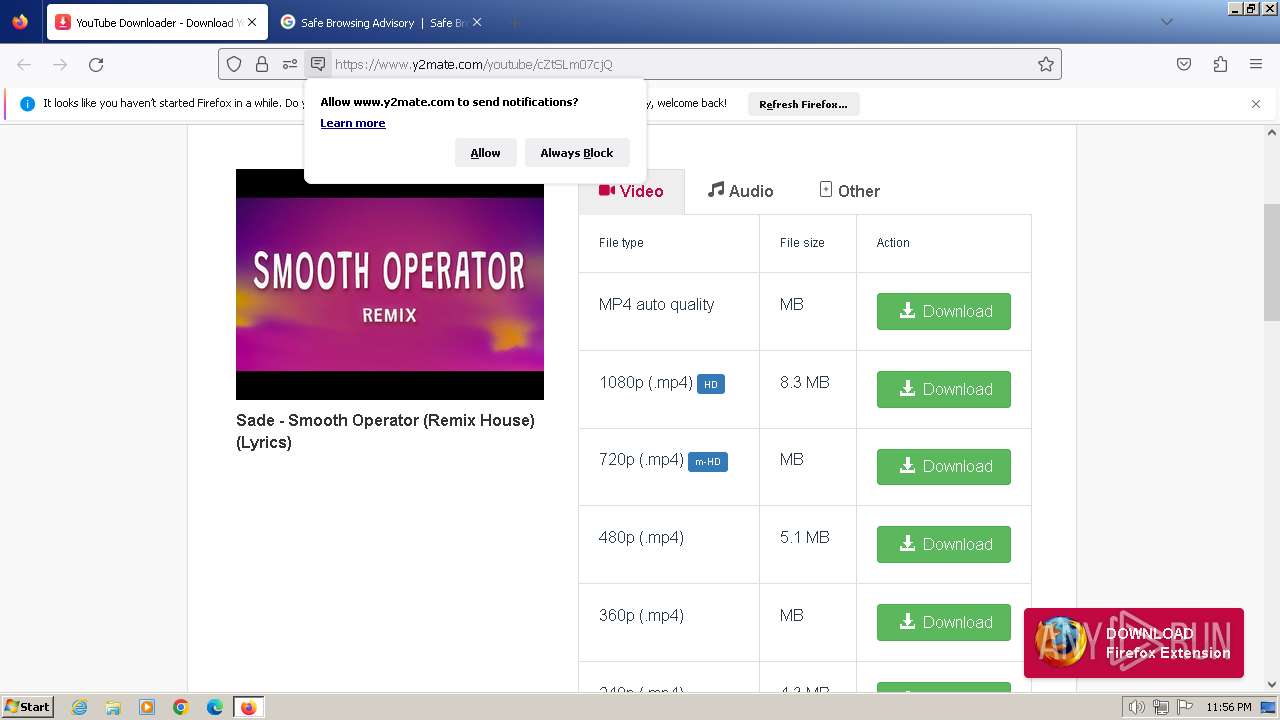
Task: Open Save to Pocket icon
Action: (x=1184, y=64)
